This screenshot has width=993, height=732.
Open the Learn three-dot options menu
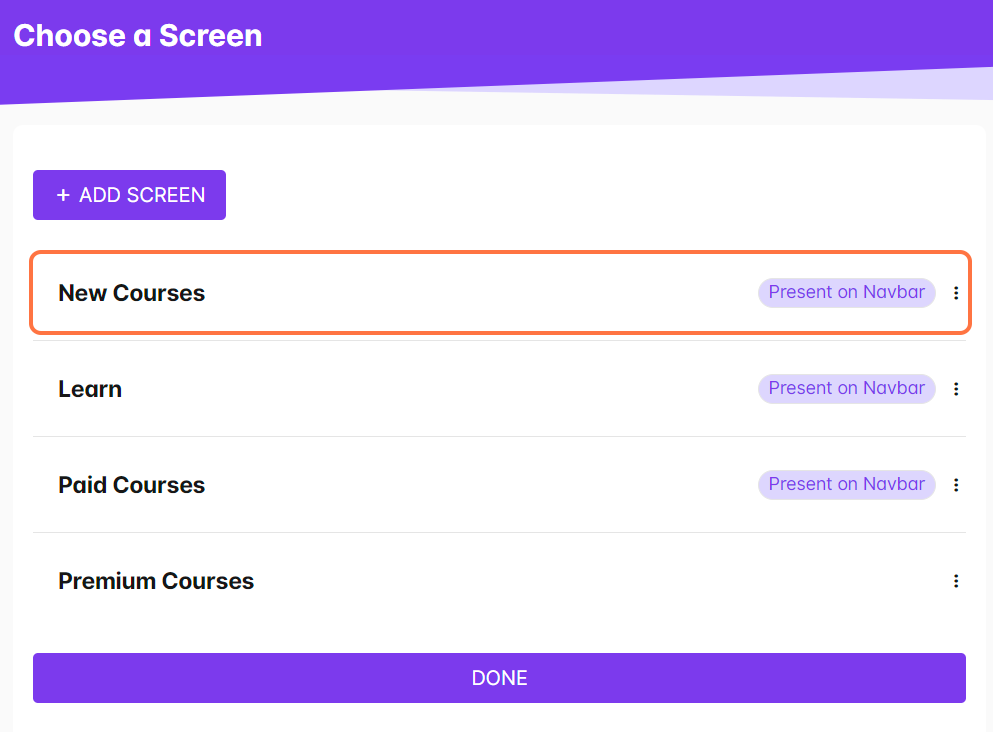[x=956, y=389]
